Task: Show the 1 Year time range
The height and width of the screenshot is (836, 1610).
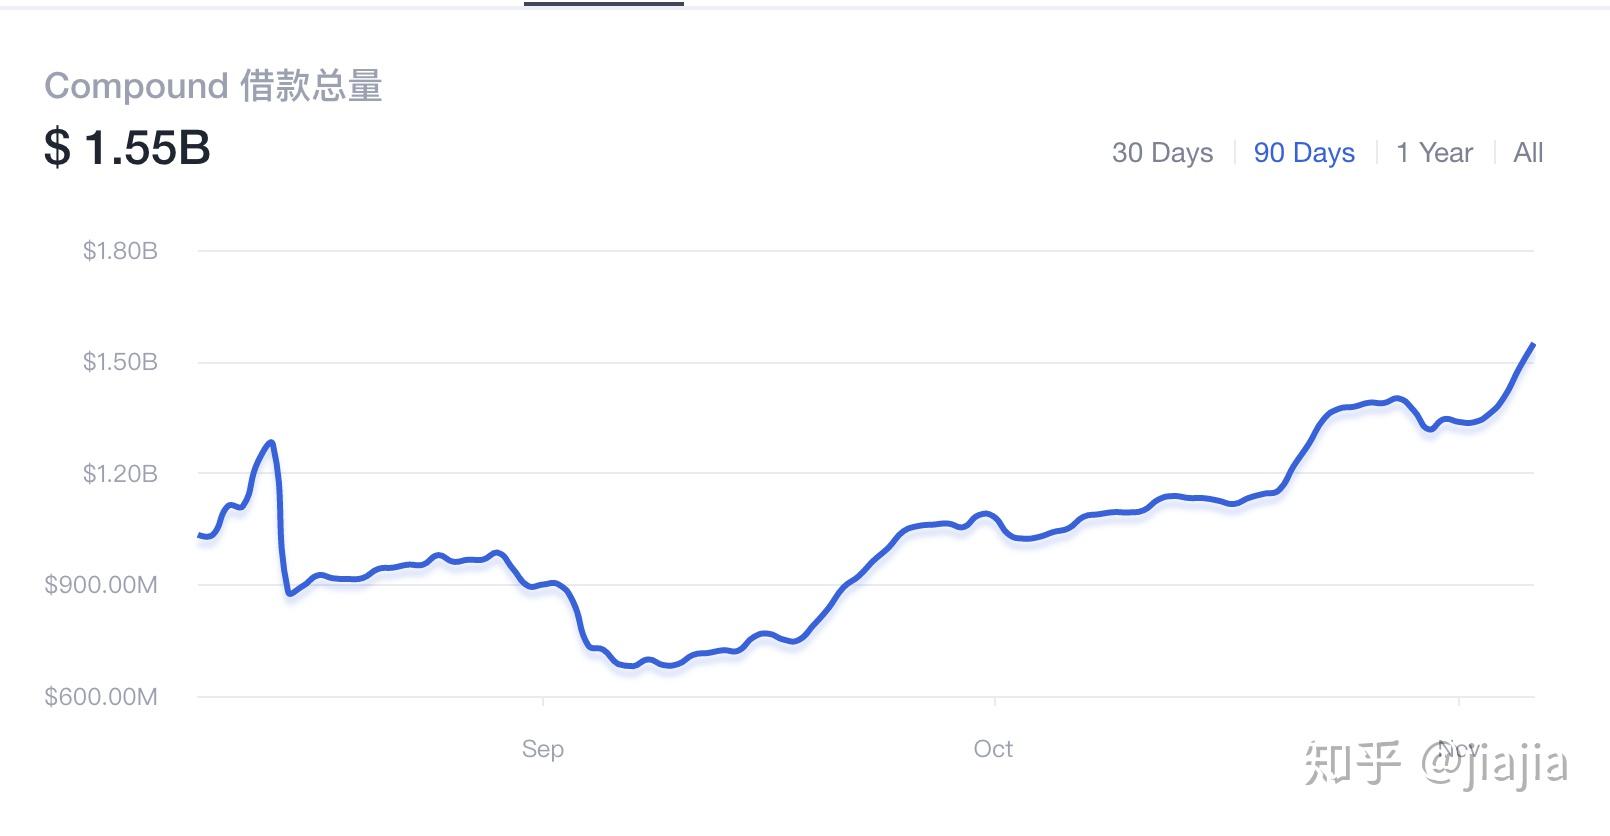Action: tap(1434, 153)
